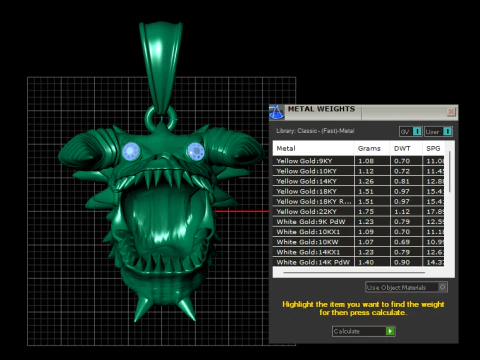Viewport: 480px width, 360px height.
Task: Toggle the GV switch
Action: (x=411, y=131)
